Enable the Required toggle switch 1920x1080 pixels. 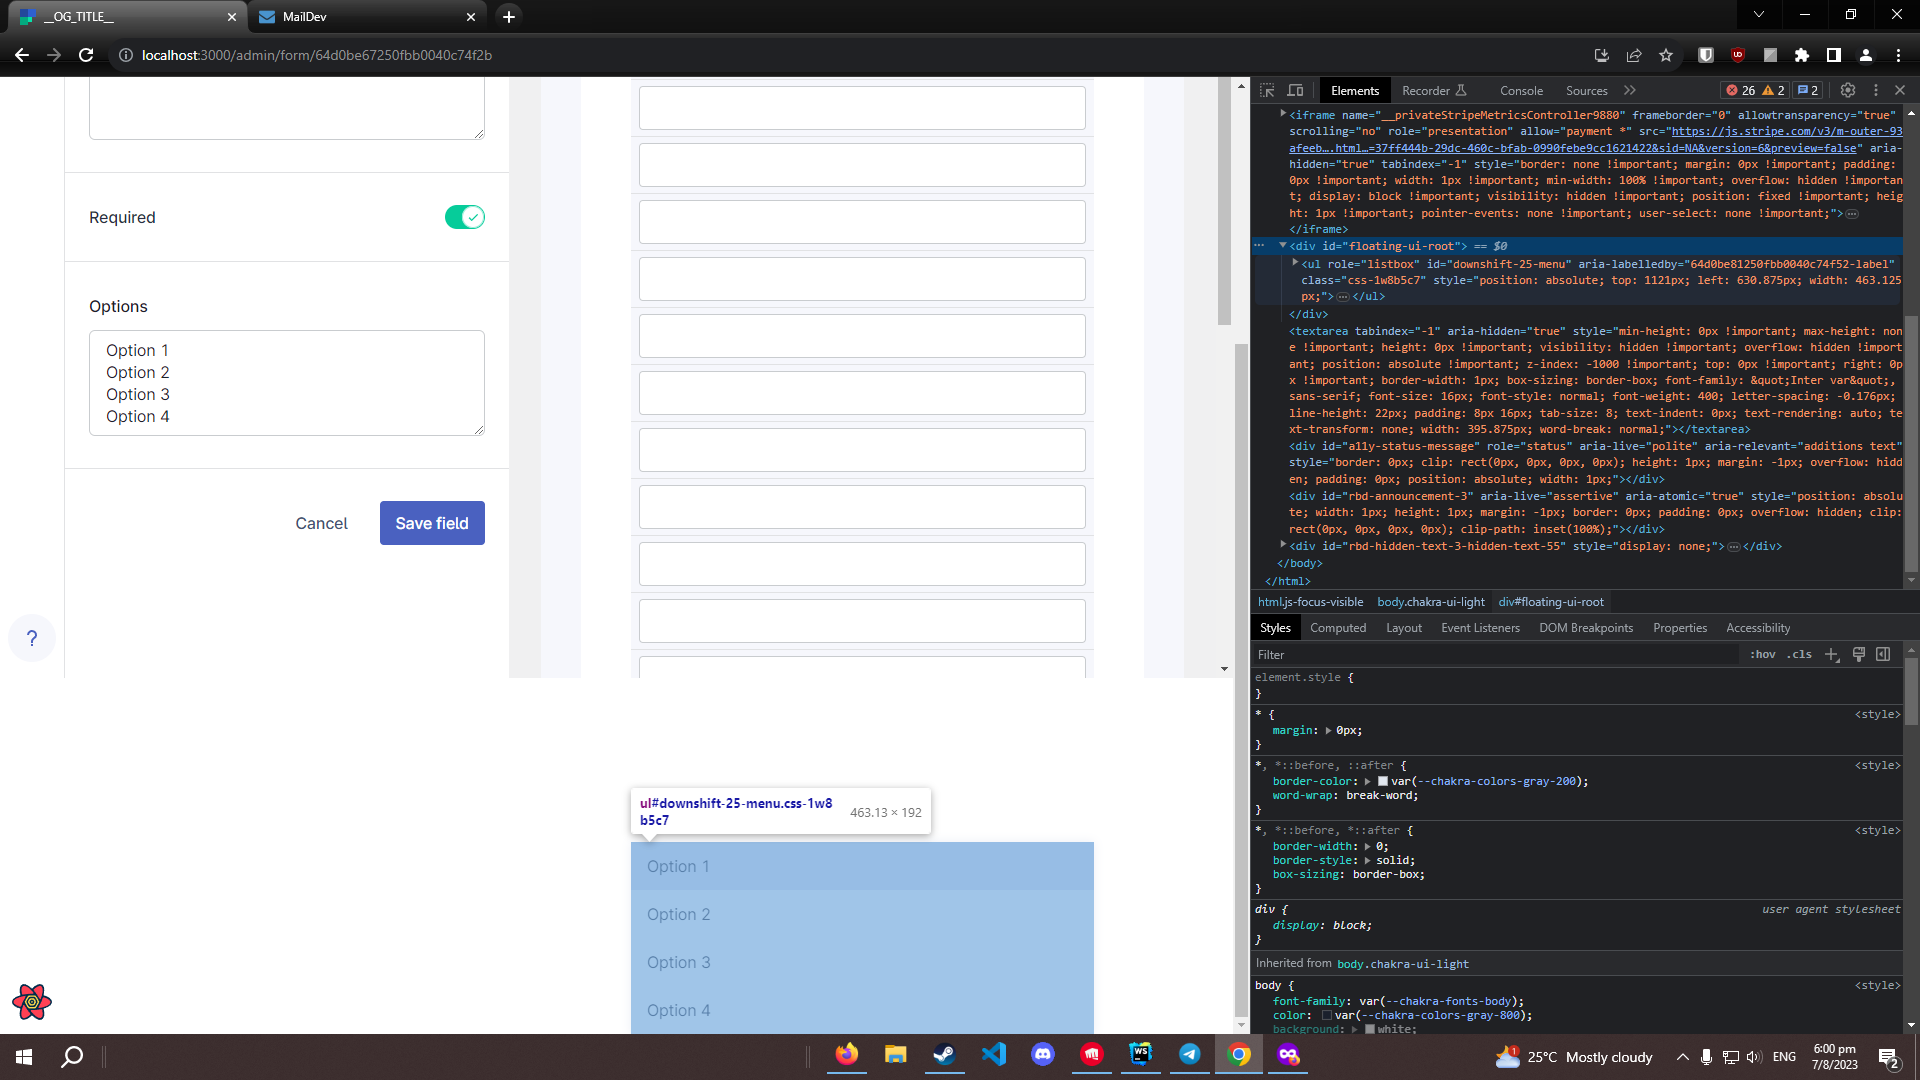click(464, 217)
